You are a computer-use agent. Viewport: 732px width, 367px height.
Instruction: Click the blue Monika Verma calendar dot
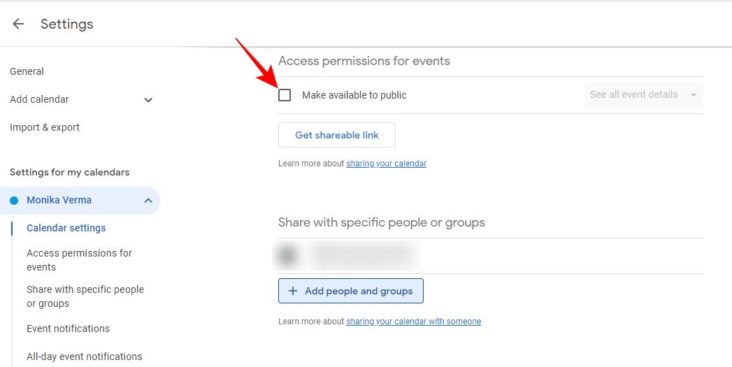tap(14, 200)
